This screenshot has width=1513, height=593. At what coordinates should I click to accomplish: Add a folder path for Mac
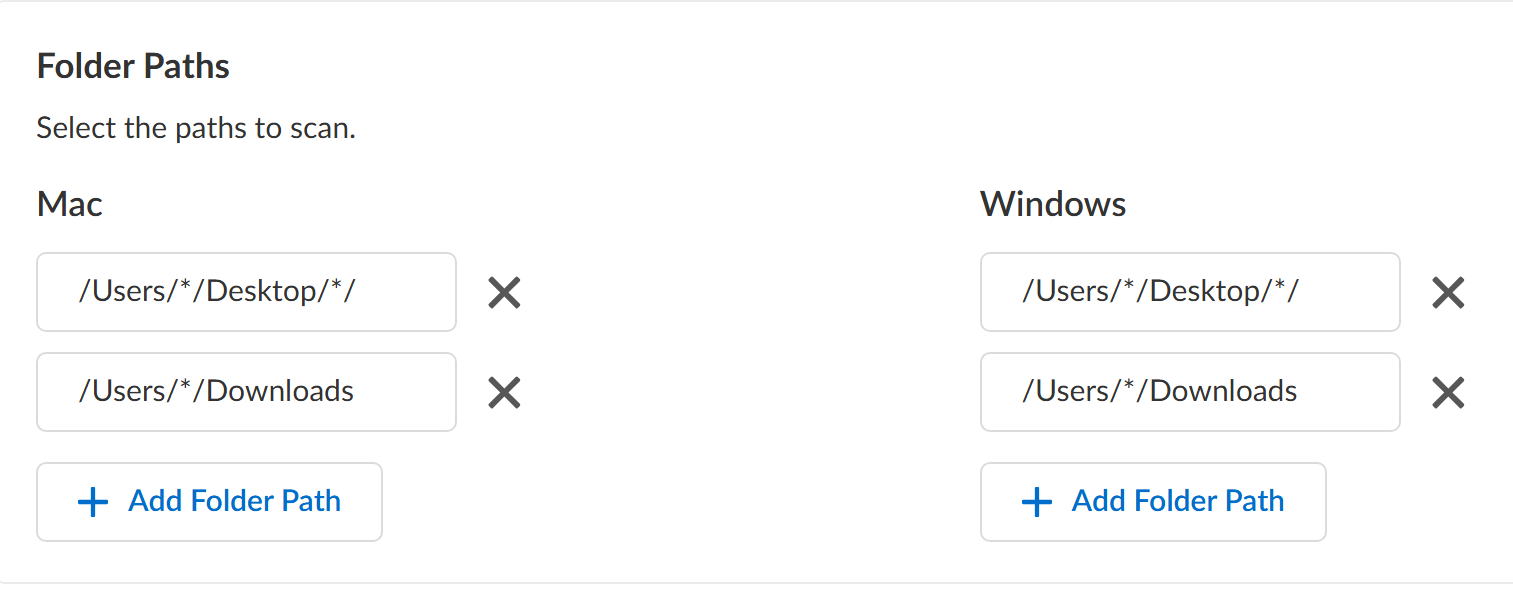[x=209, y=502]
